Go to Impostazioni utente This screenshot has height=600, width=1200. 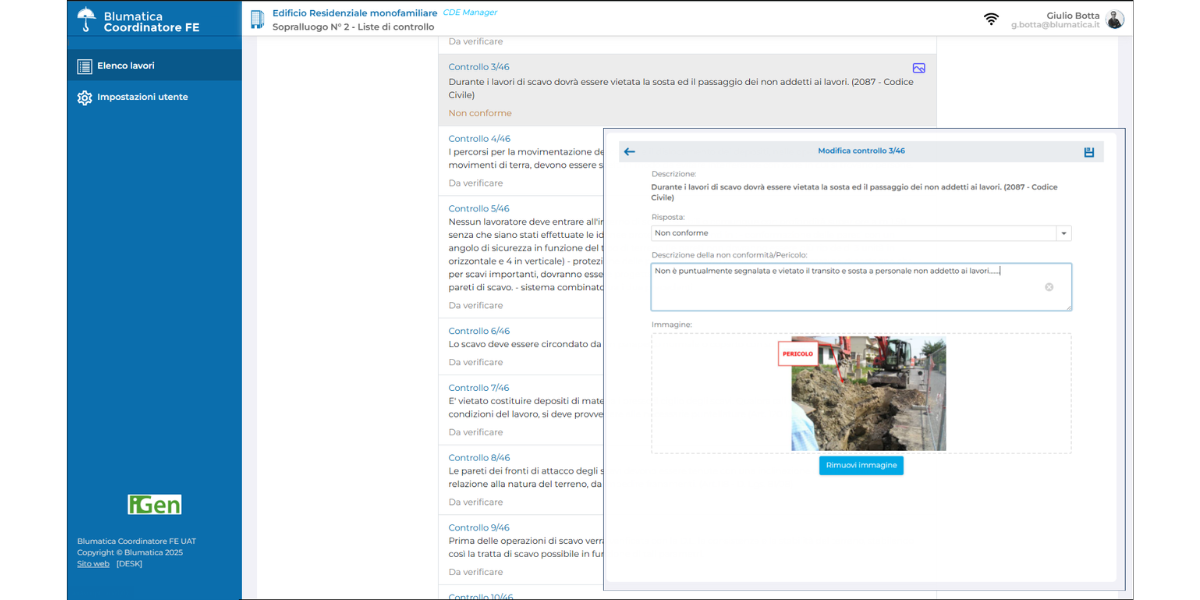pos(142,98)
